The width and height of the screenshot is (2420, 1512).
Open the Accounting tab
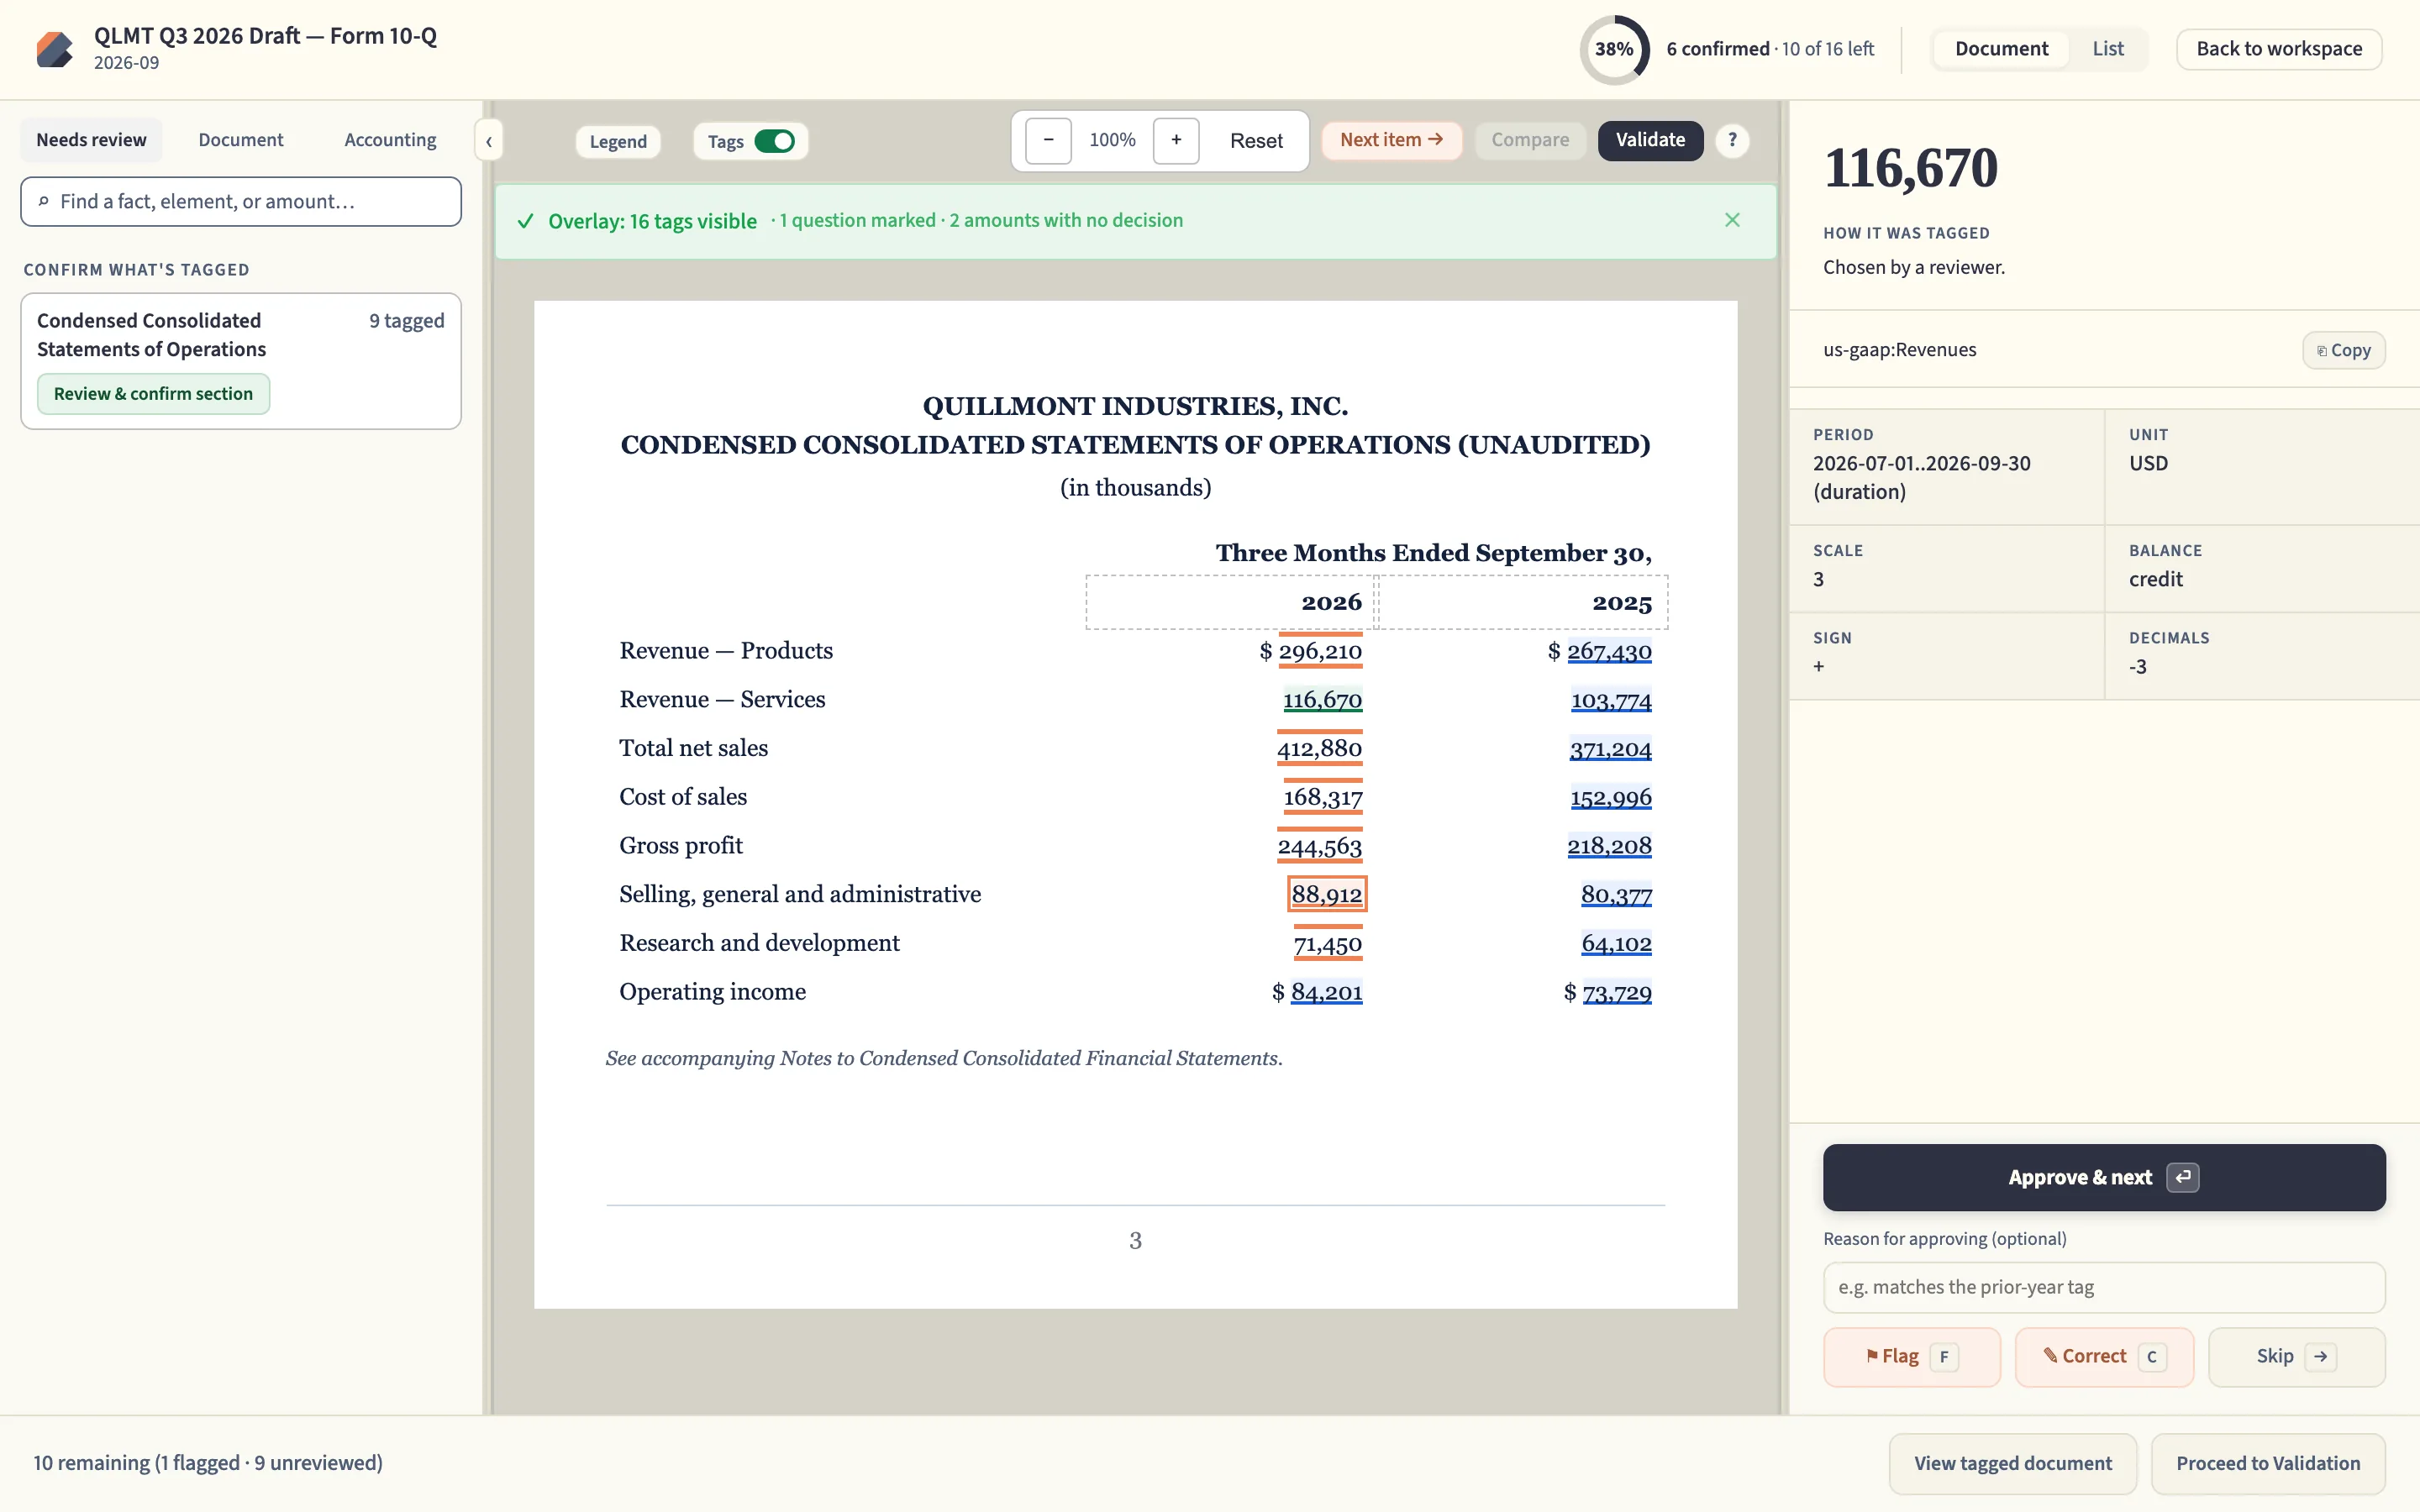(390, 140)
